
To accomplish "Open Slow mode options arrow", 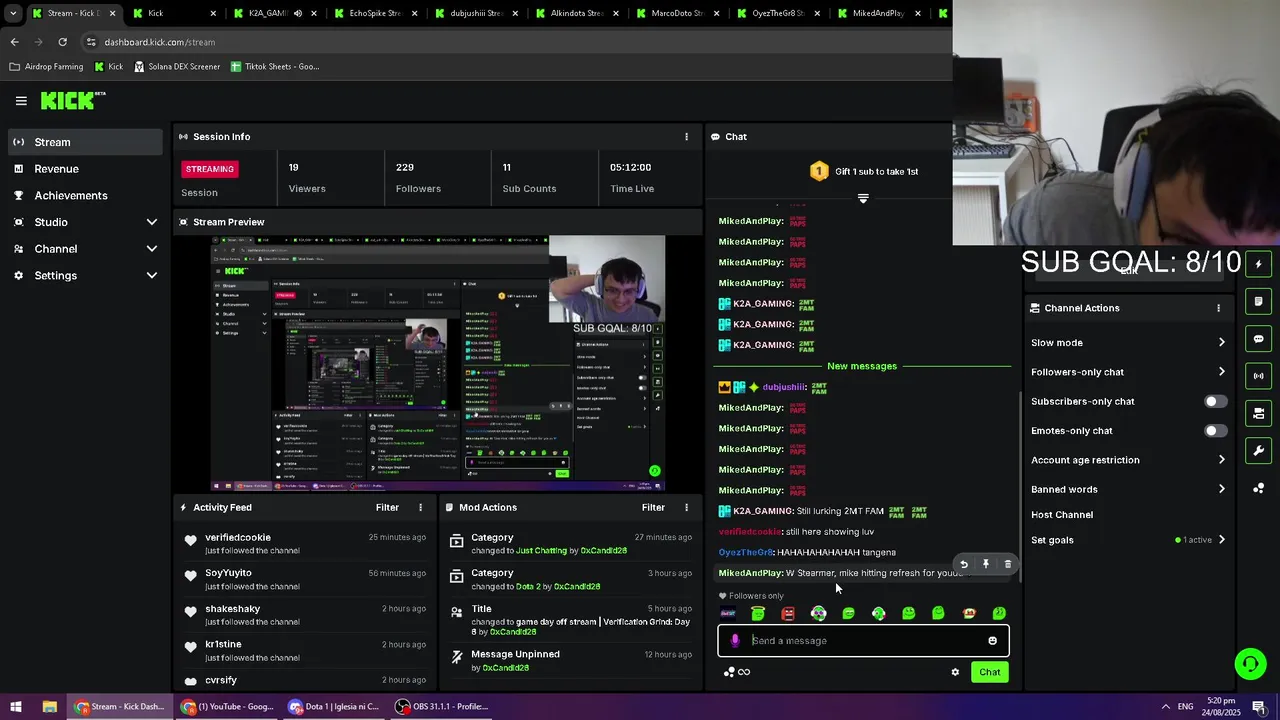I will pyautogui.click(x=1221, y=343).
